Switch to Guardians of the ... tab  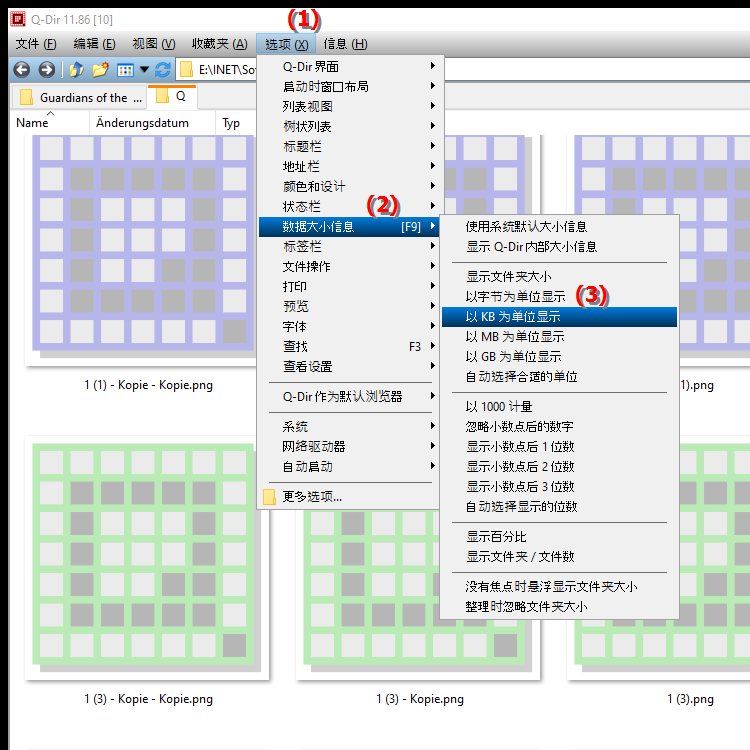click(79, 97)
